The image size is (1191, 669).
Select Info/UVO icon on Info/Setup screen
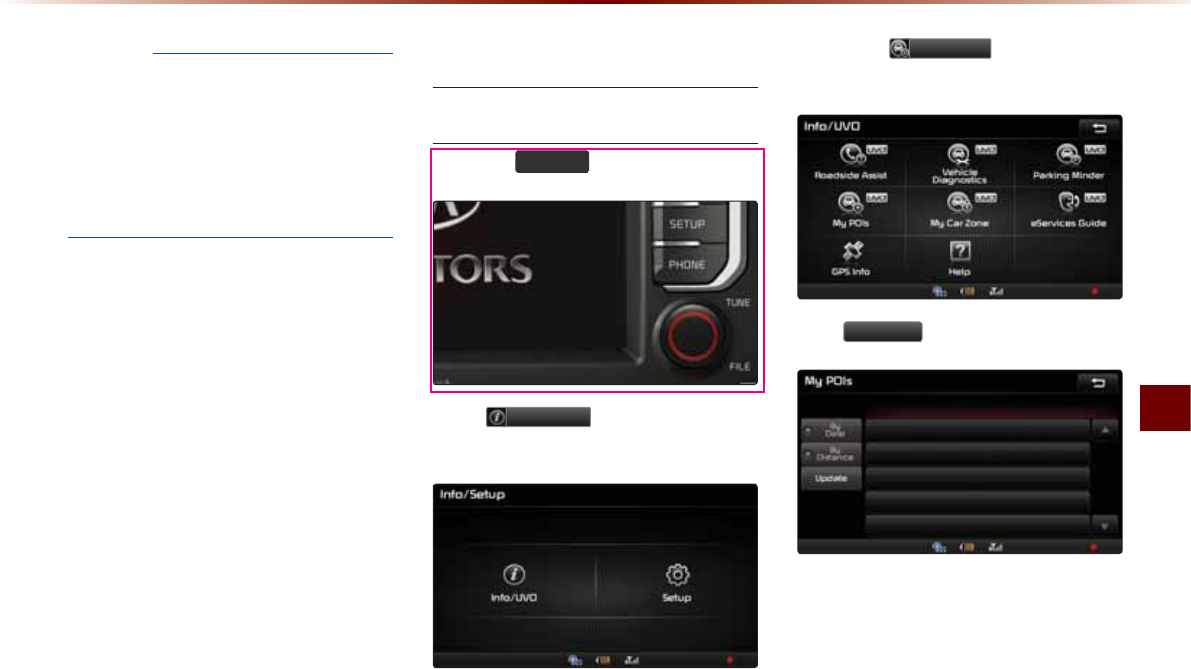[514, 583]
